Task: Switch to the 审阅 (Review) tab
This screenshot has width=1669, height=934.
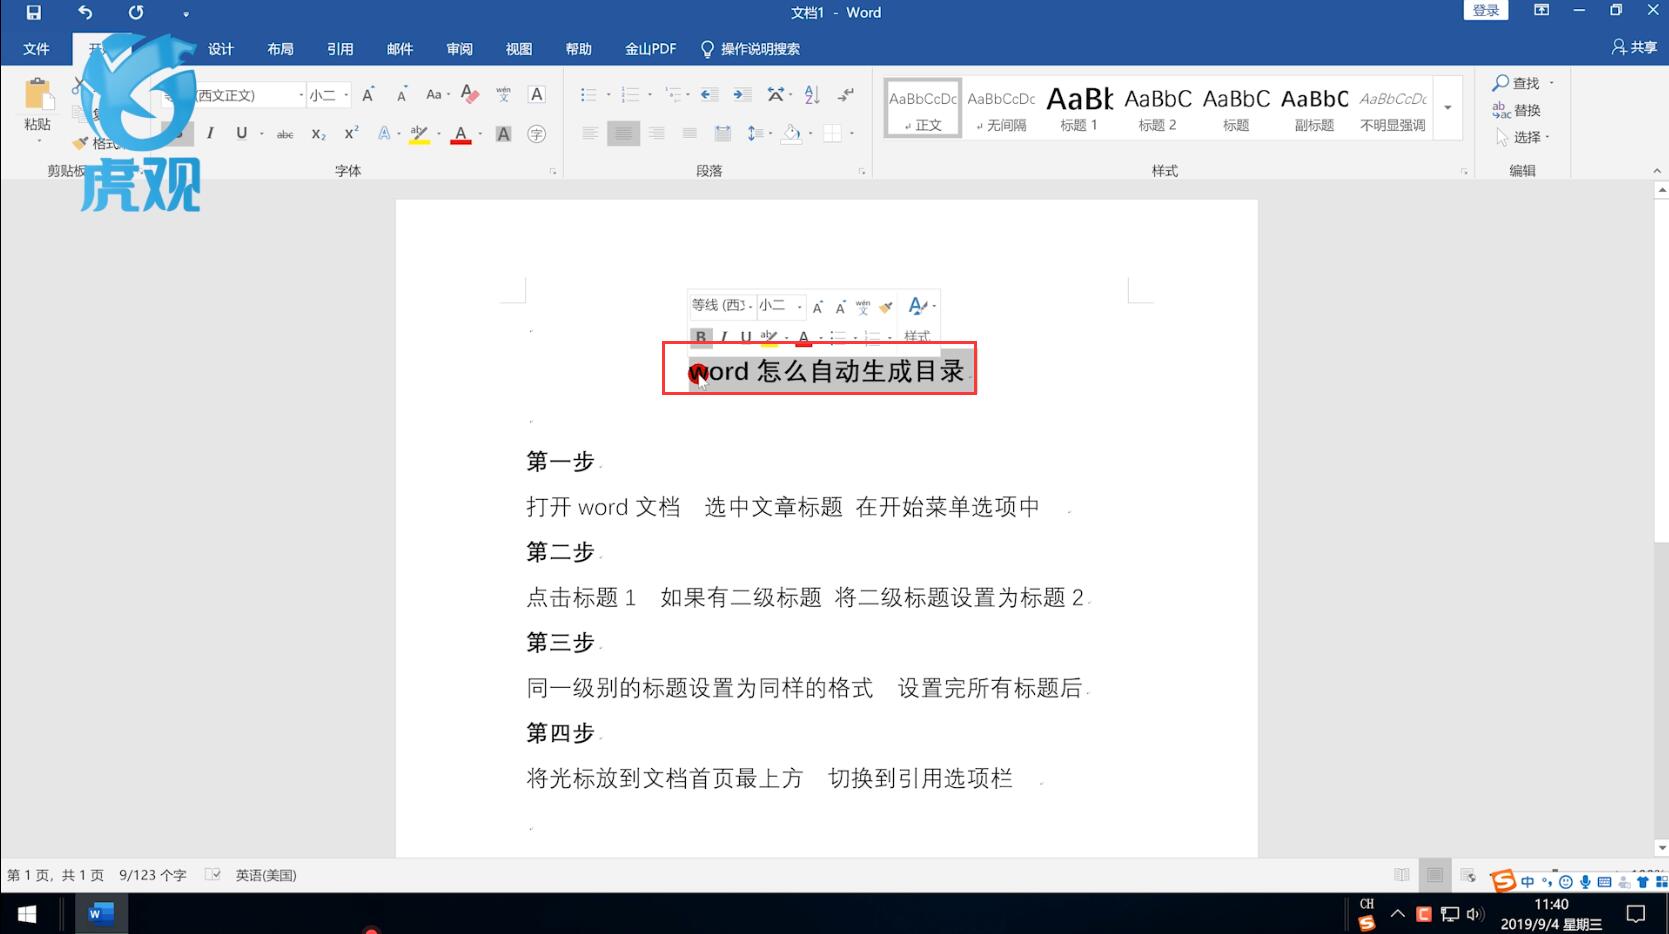Action: [x=459, y=49]
